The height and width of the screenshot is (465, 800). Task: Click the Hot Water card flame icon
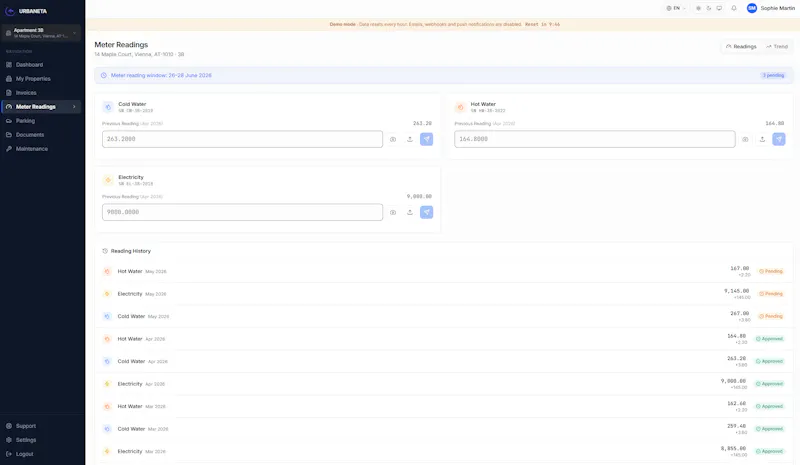[460, 107]
